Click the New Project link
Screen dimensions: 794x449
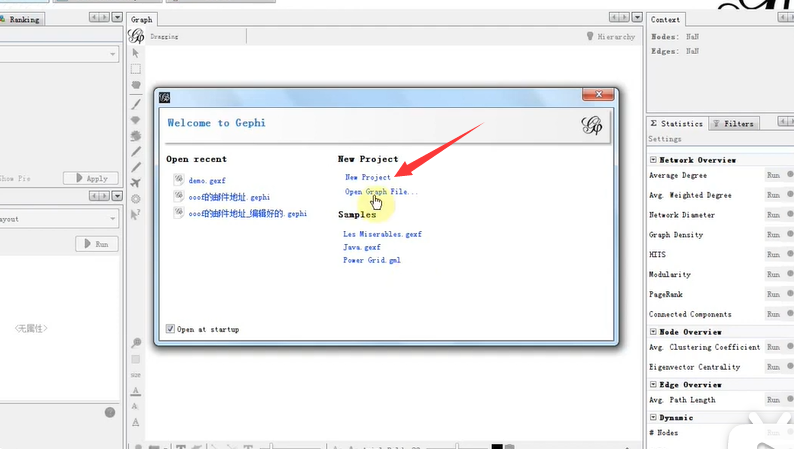368,177
